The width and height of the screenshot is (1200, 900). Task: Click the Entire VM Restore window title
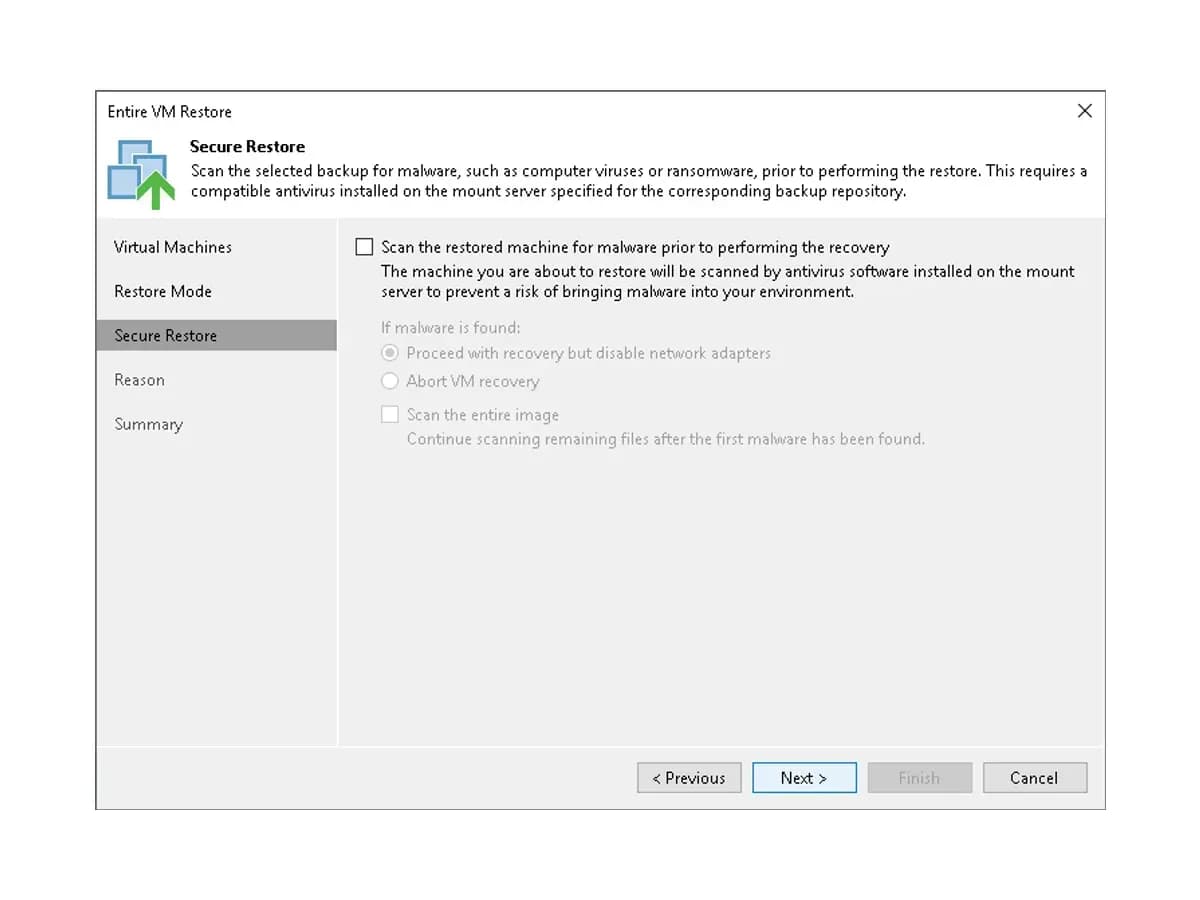170,111
